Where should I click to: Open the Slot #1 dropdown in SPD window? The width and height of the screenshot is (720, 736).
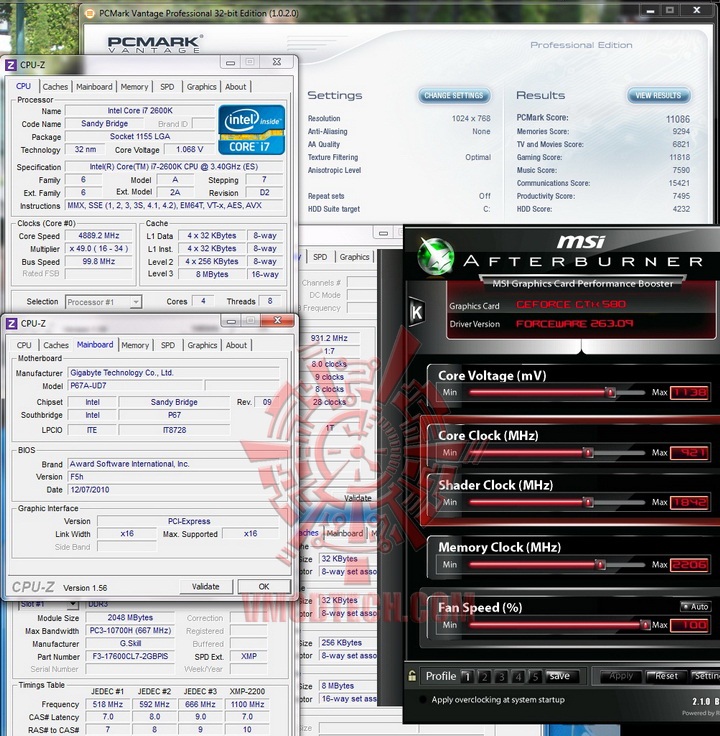tap(73, 604)
